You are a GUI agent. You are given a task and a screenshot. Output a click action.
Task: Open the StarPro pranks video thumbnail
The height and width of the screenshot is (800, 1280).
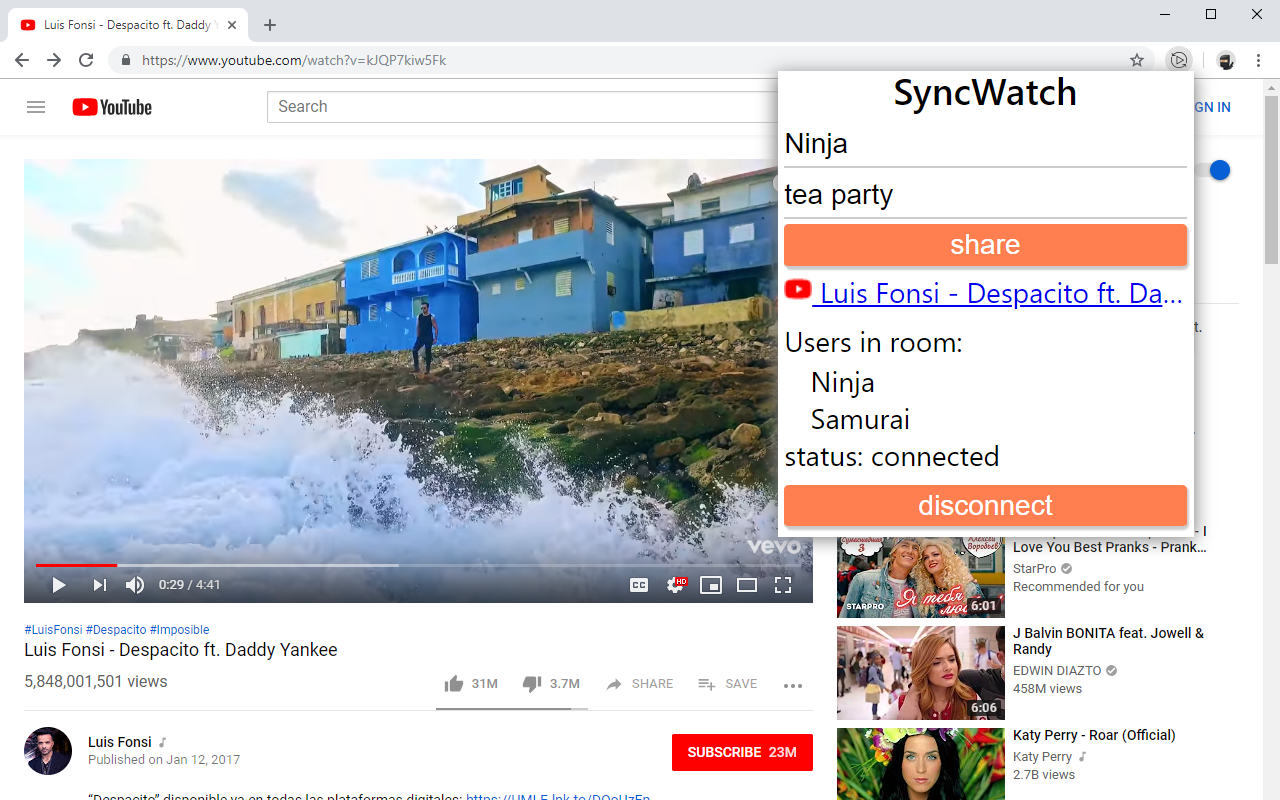(921, 577)
